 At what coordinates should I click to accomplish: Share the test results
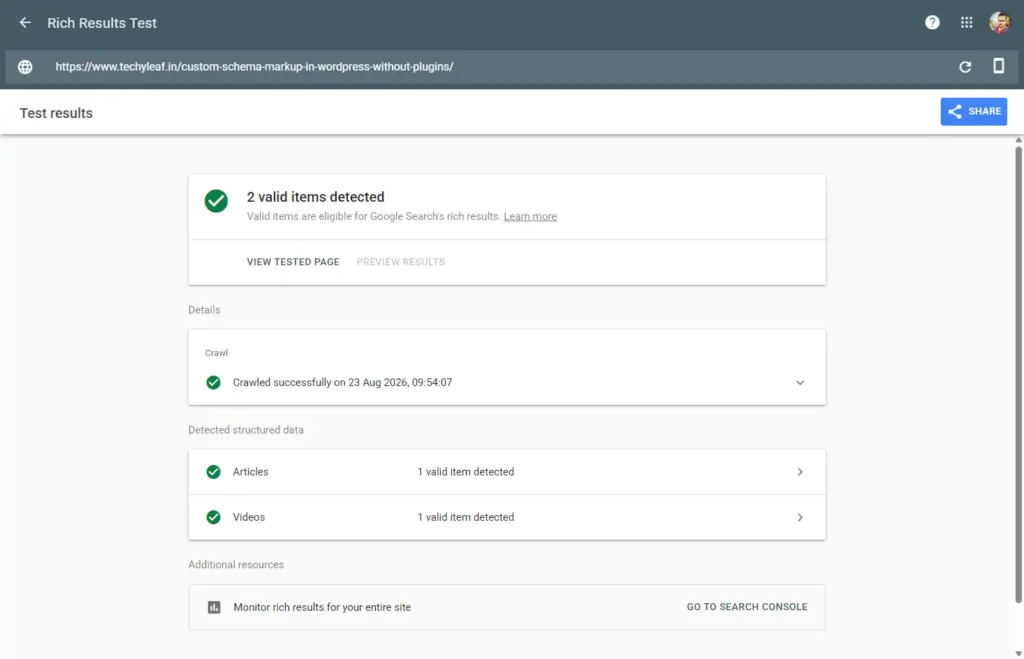pyautogui.click(x=974, y=112)
